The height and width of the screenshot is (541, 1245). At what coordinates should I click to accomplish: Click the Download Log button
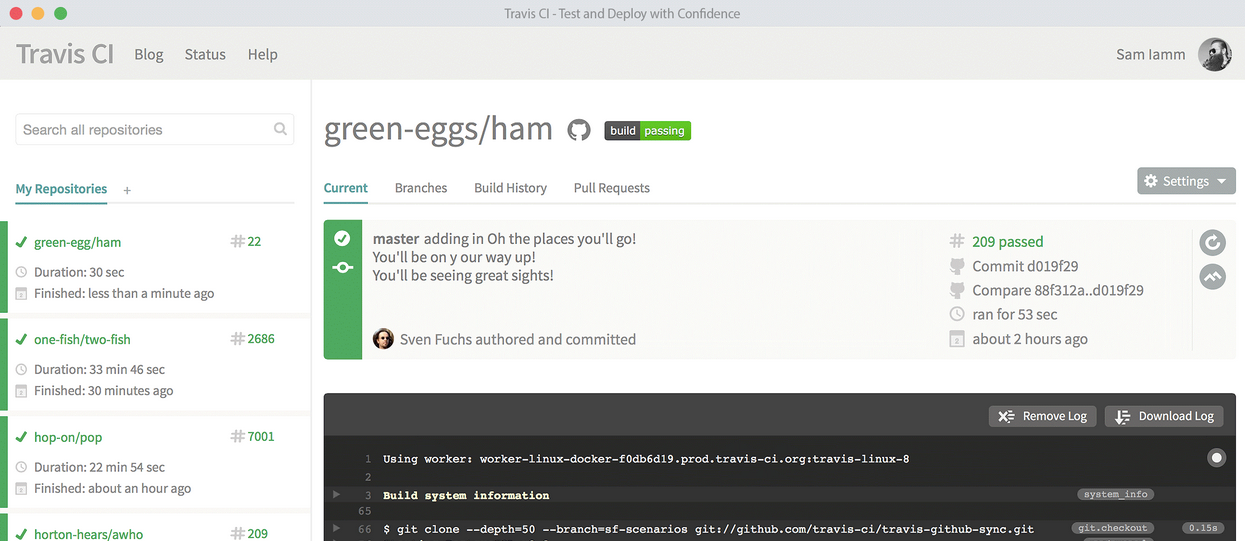1165,416
